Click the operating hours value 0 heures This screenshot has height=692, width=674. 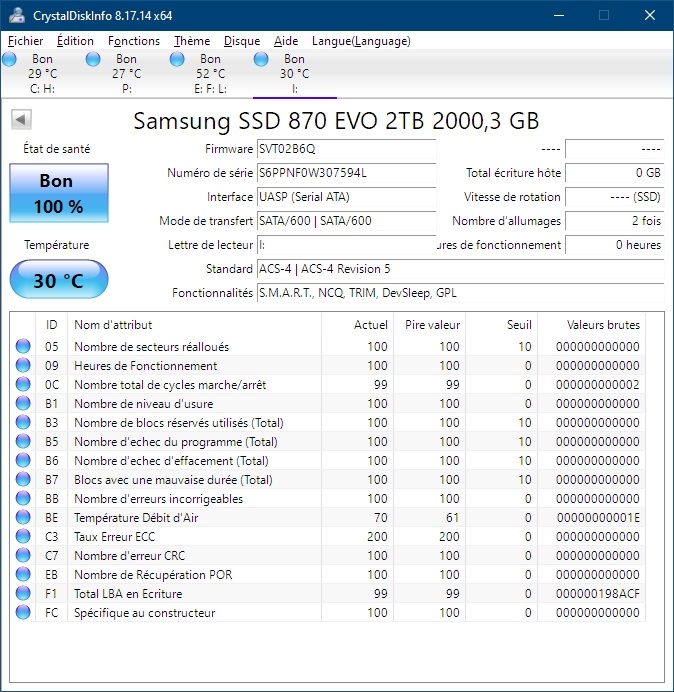click(x=614, y=244)
